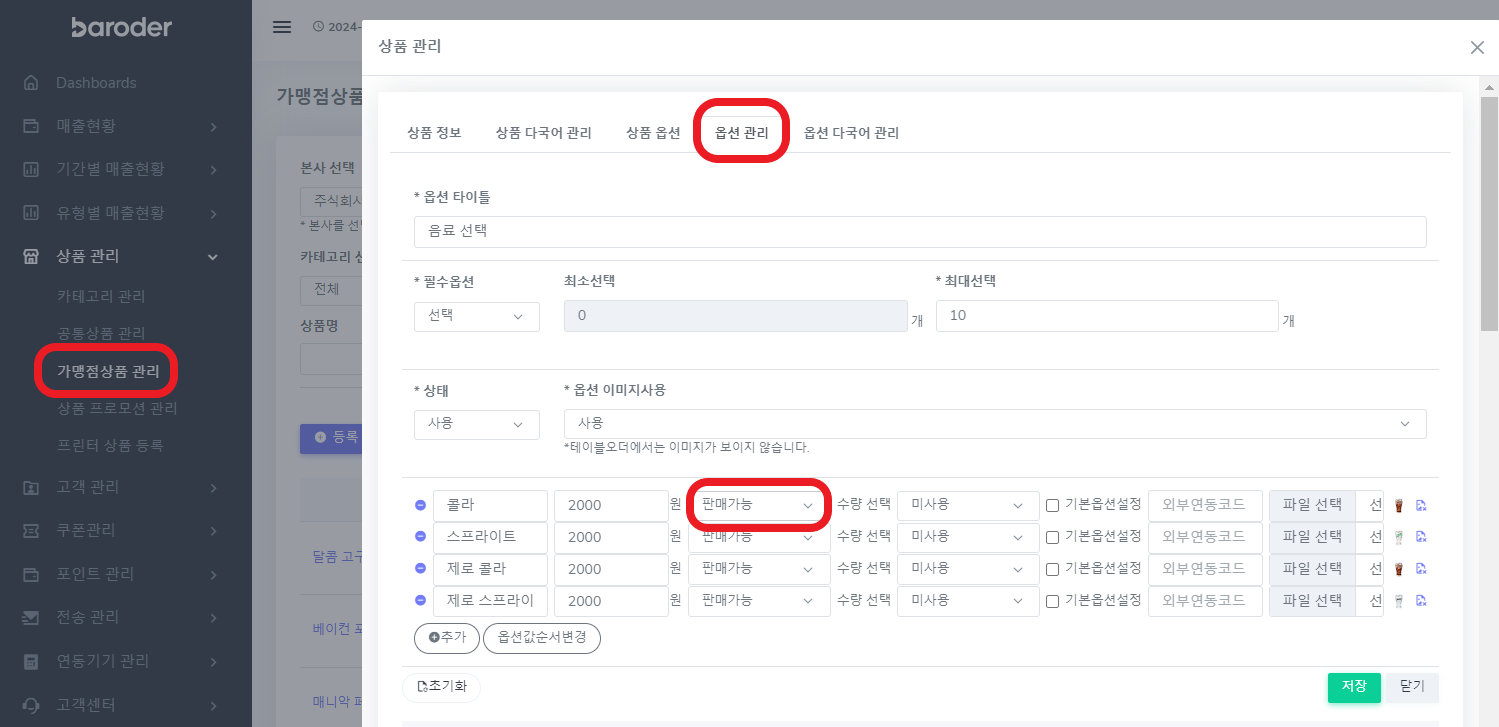Open the 옵션 이미지사용 dropdown

[994, 424]
